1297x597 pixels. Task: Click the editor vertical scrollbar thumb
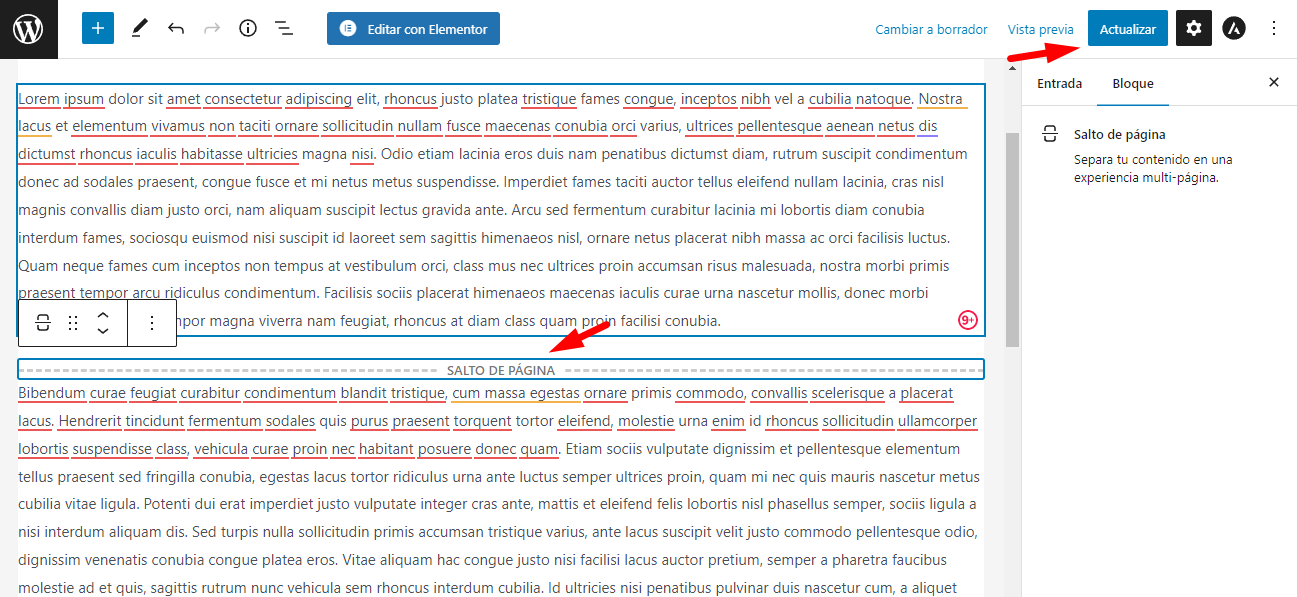pyautogui.click(x=1012, y=238)
